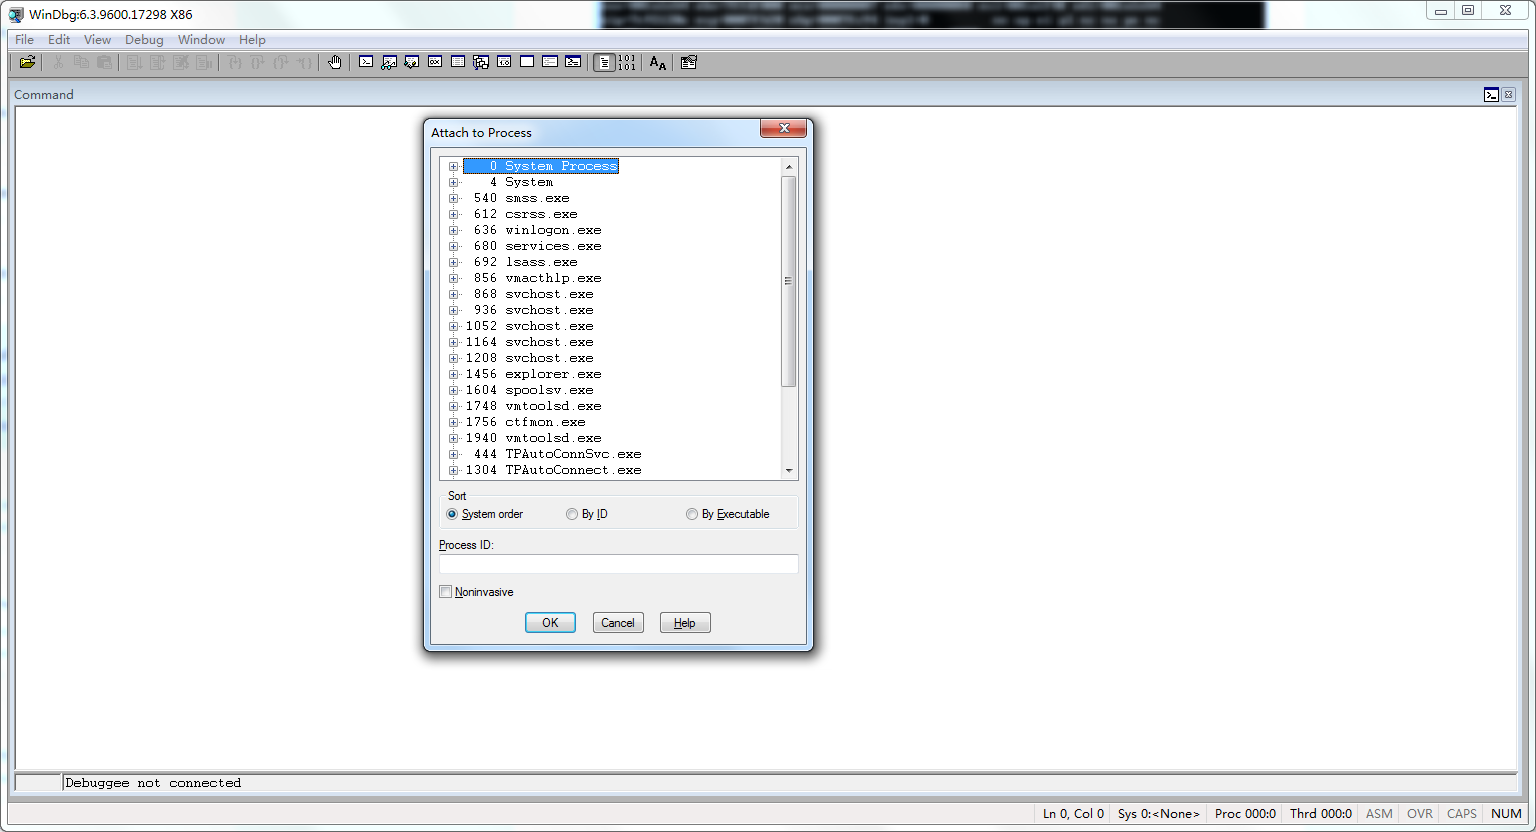
Task: Close the Attach to Process dialog
Action: (784, 128)
